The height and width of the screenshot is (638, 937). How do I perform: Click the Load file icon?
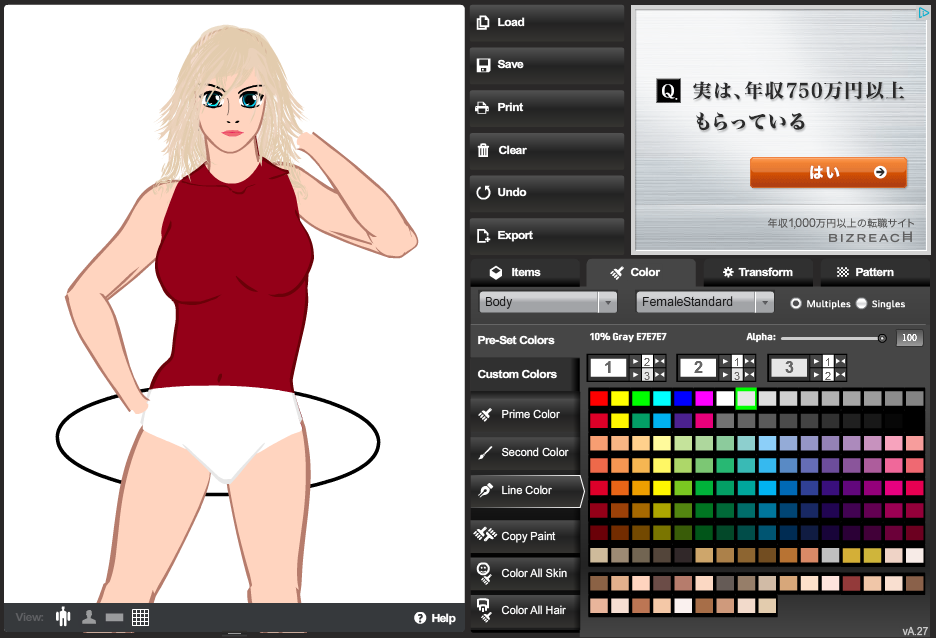coord(483,22)
